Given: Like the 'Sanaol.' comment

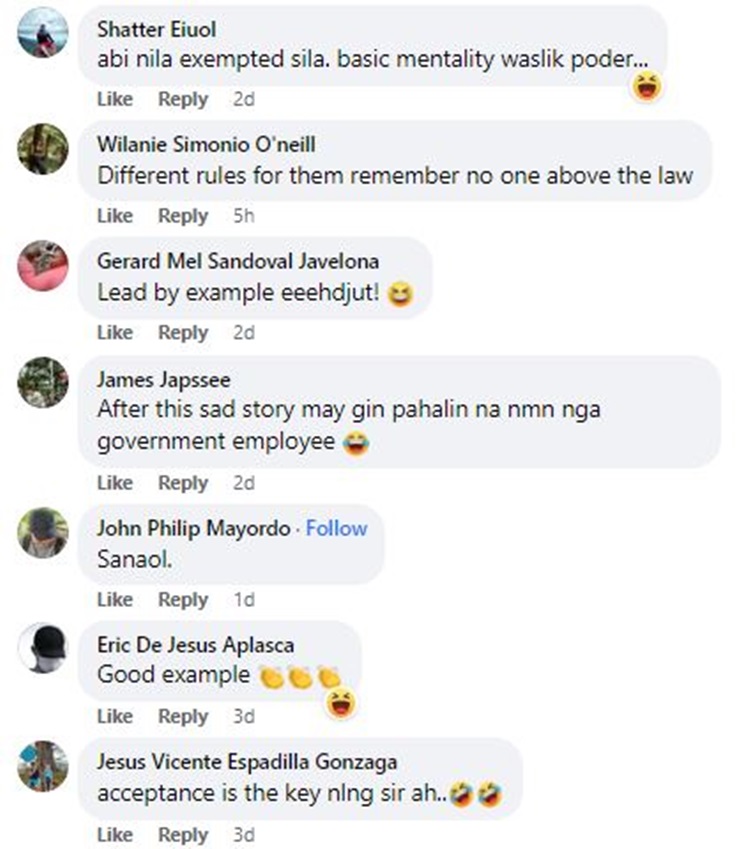Looking at the screenshot, I should 115,599.
